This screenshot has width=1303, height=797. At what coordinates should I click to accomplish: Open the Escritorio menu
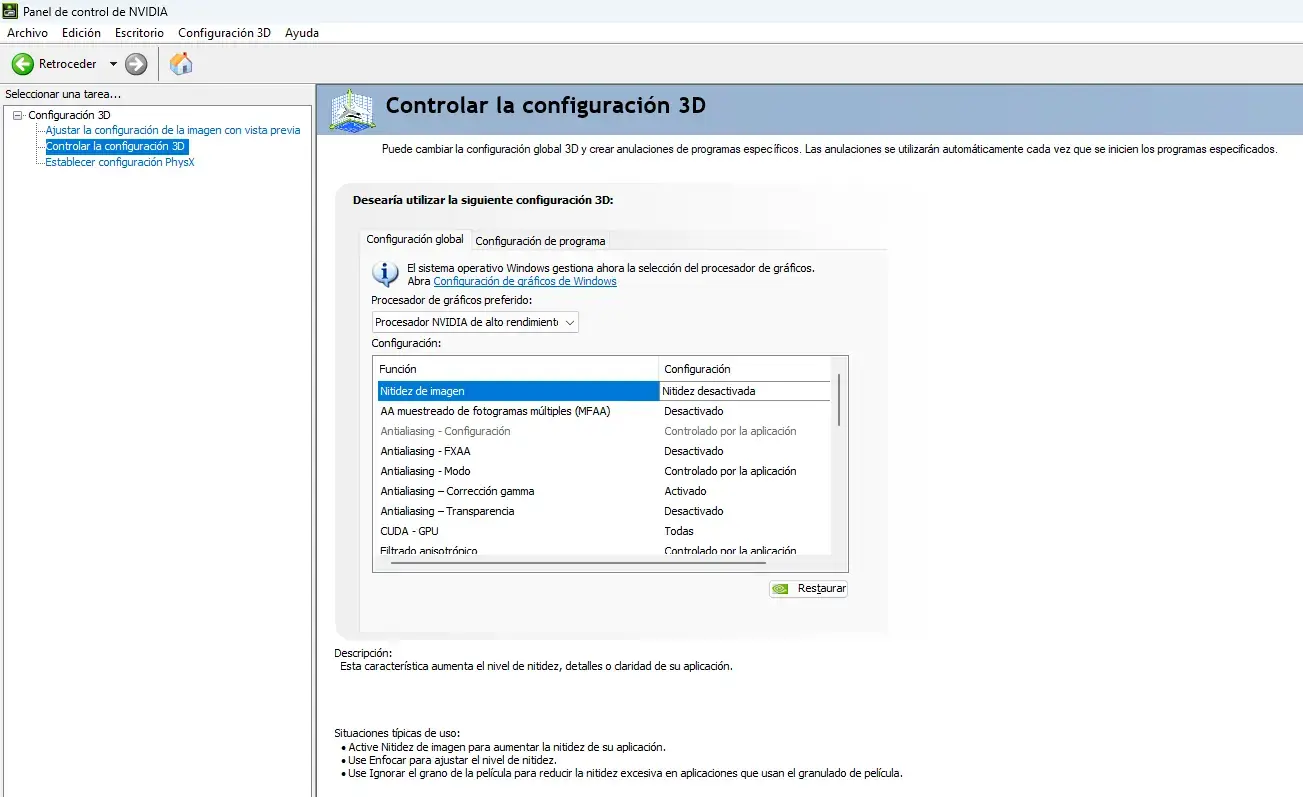coord(139,33)
